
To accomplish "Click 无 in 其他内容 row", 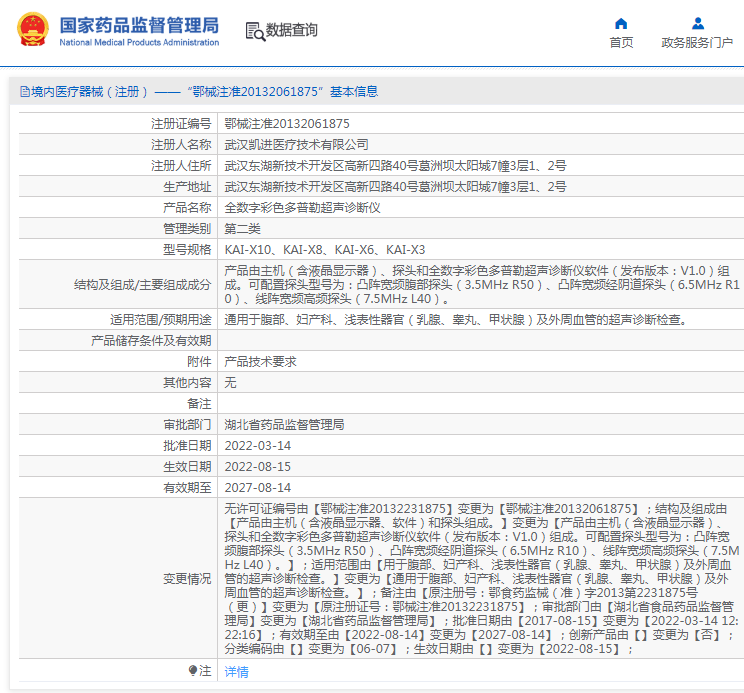I will [231, 383].
